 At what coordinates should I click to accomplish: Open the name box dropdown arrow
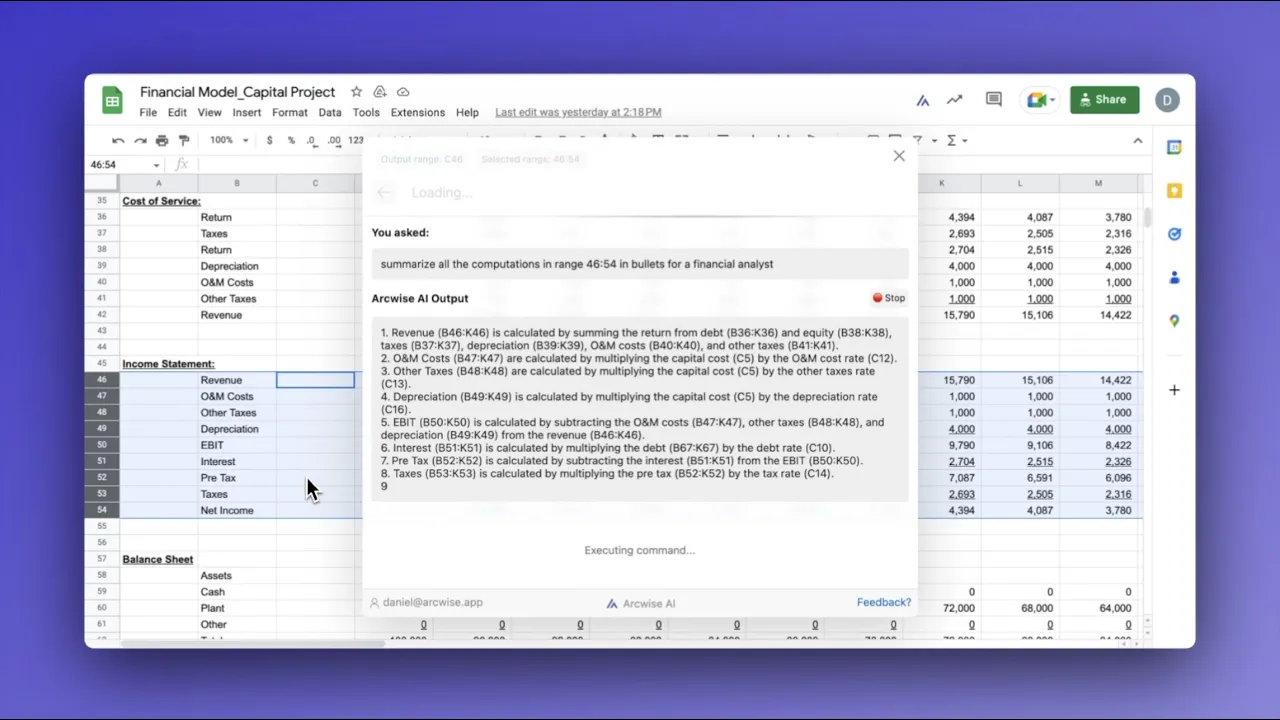[x=156, y=165]
